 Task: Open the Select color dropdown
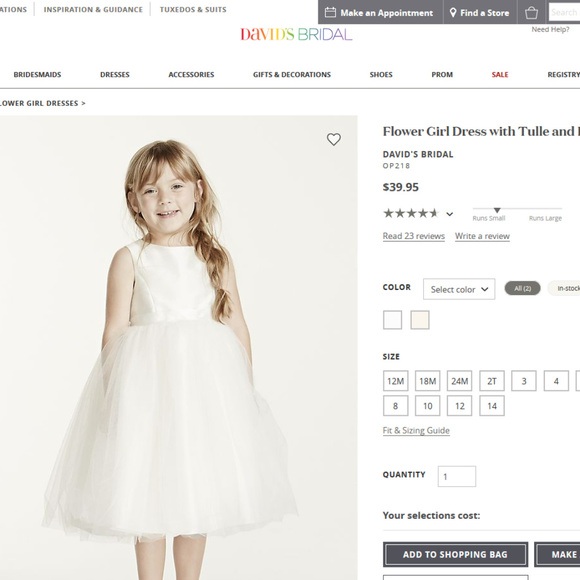point(459,289)
